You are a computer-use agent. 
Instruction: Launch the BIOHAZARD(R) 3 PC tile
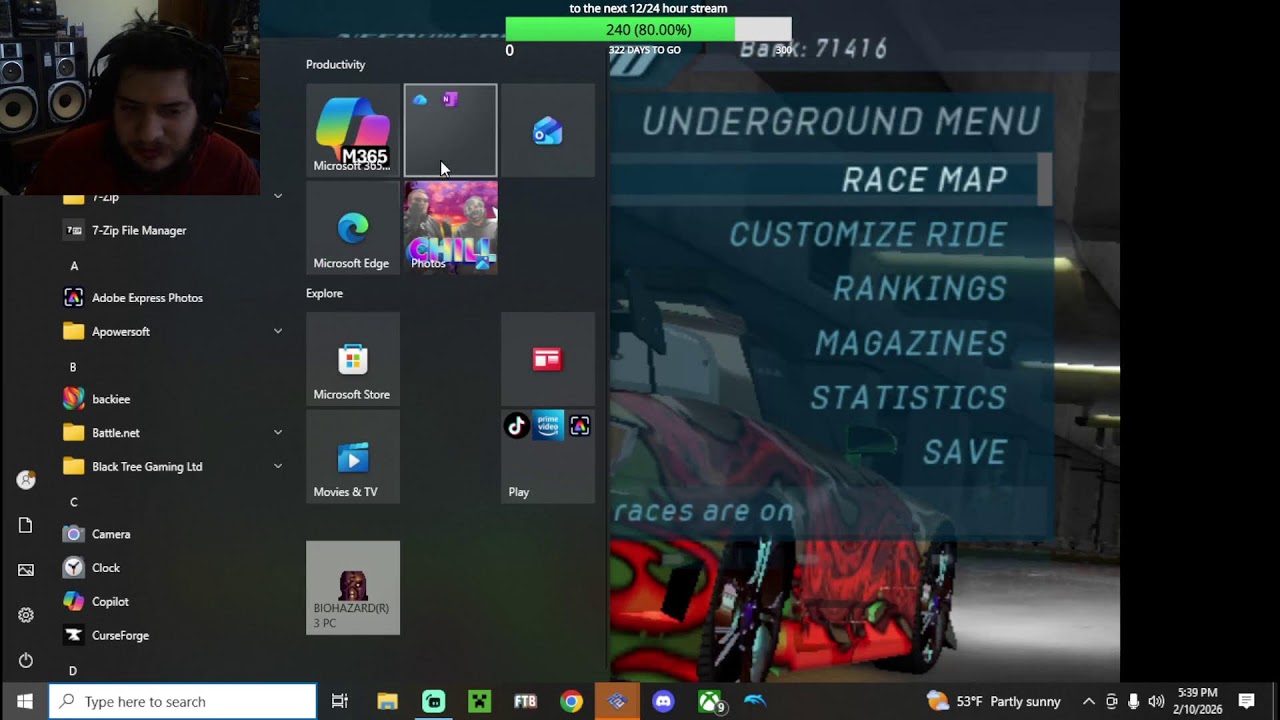pos(352,588)
